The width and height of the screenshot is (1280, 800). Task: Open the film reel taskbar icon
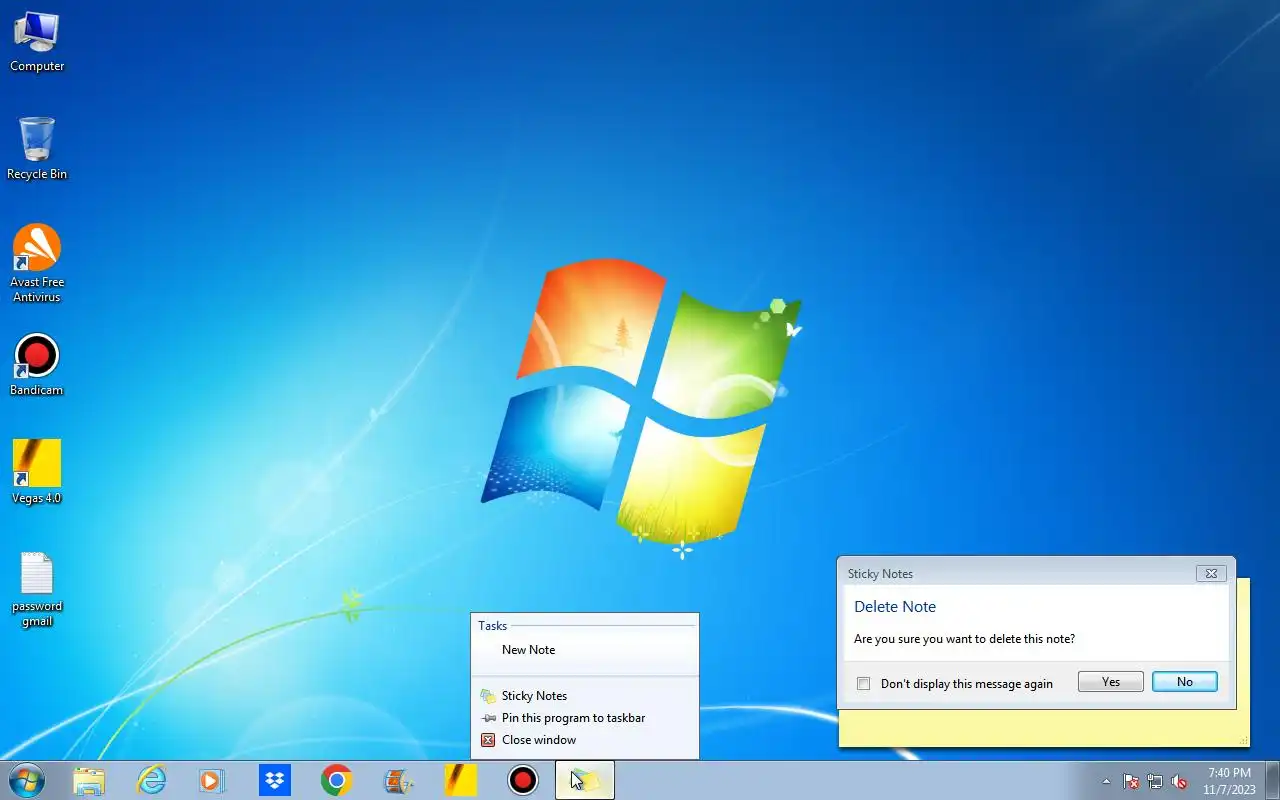point(399,780)
